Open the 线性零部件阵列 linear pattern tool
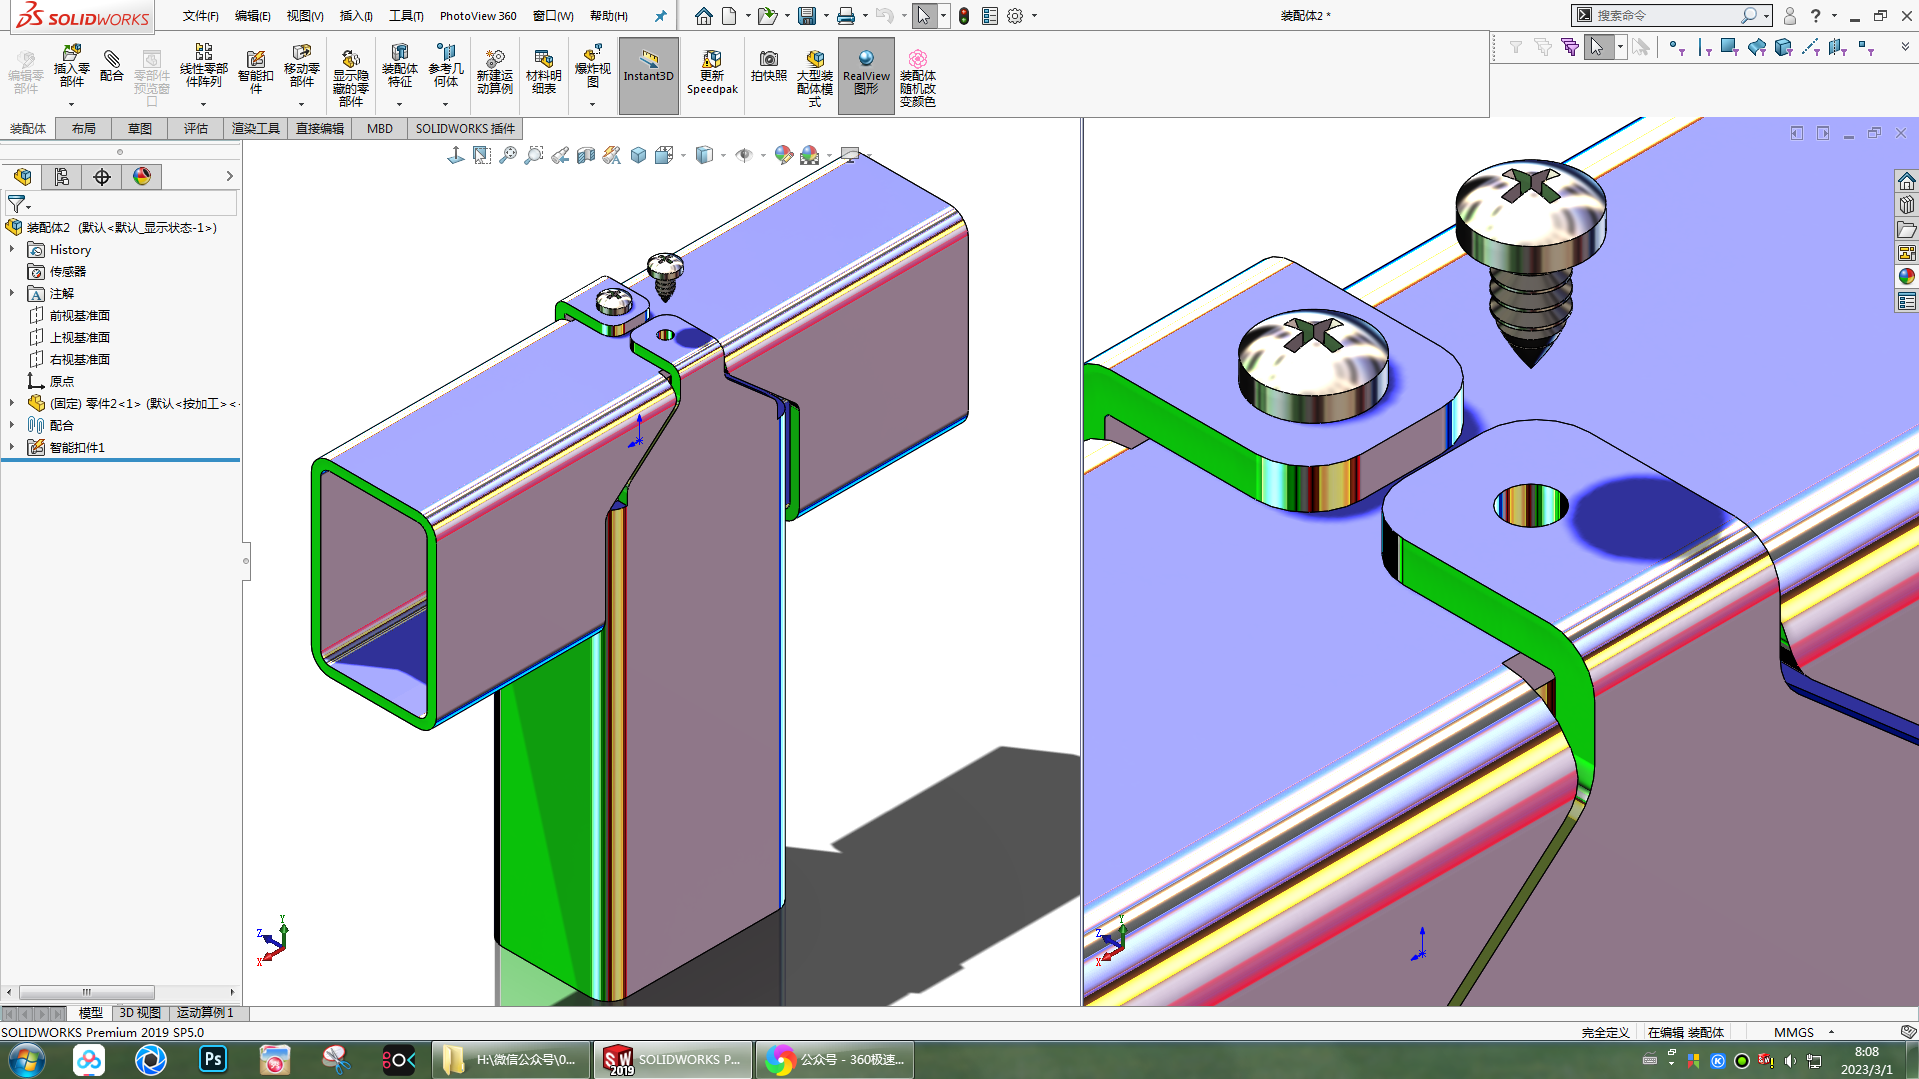Screen dimensions: 1919x1079 point(204,67)
